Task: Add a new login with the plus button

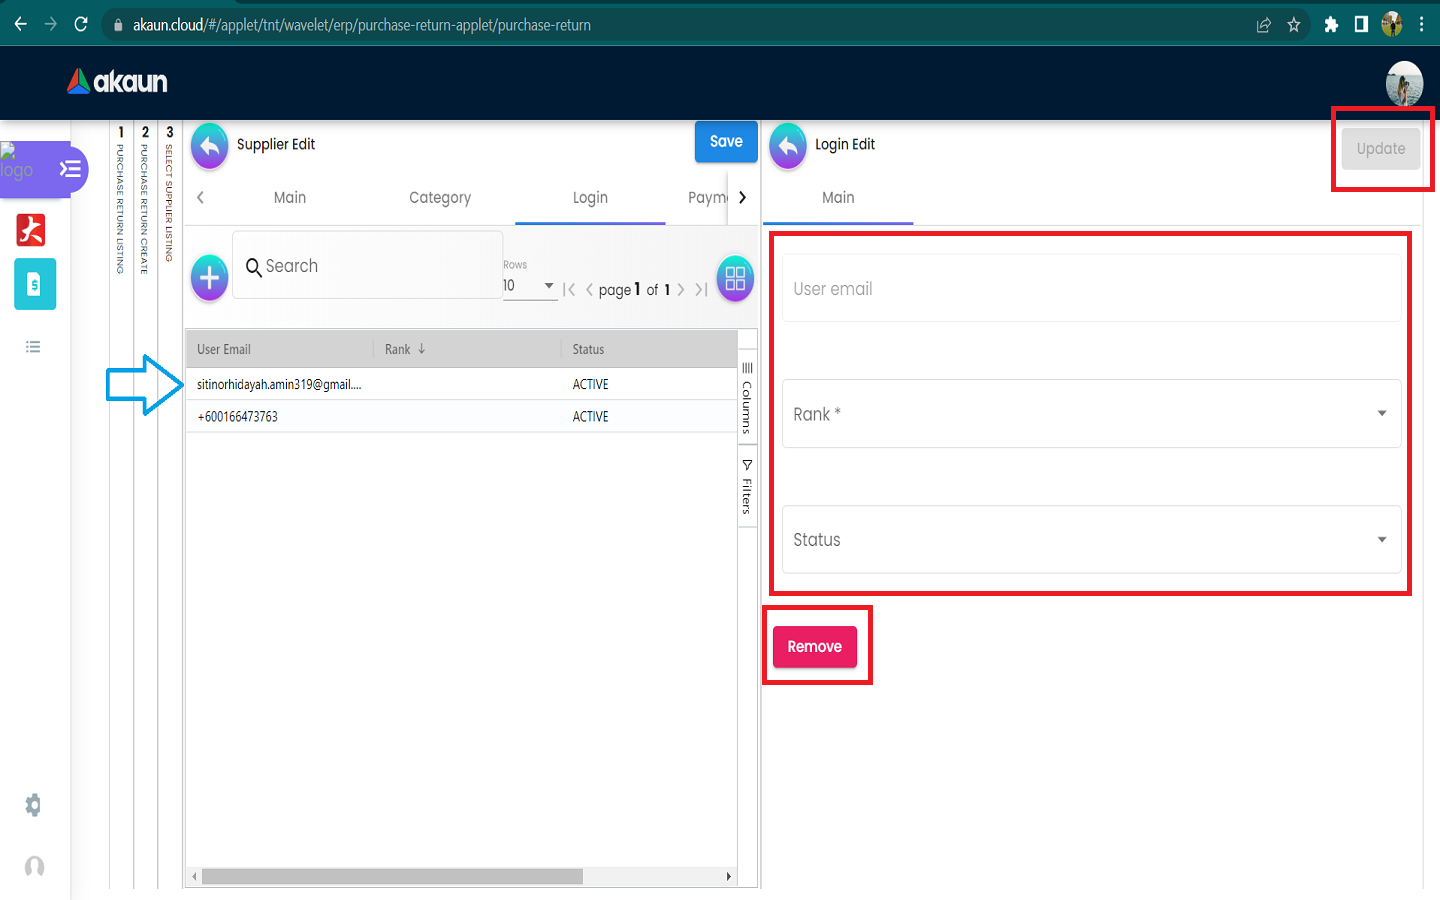Action: [210, 278]
